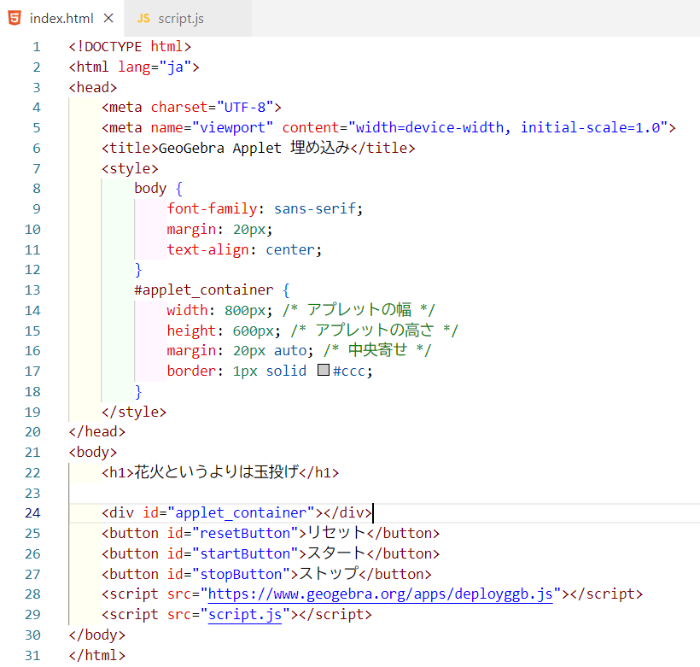Click startButton line with スタート
The image size is (700, 667).
pyautogui.click(x=271, y=554)
